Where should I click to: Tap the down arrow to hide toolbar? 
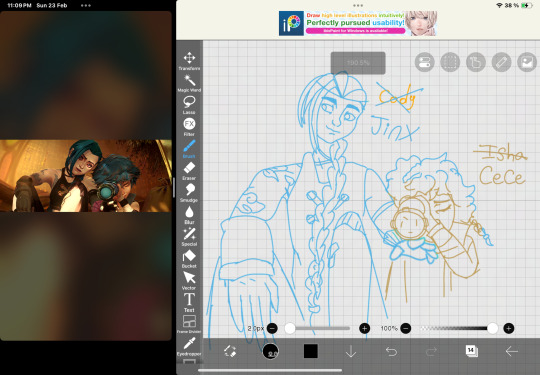tap(351, 351)
